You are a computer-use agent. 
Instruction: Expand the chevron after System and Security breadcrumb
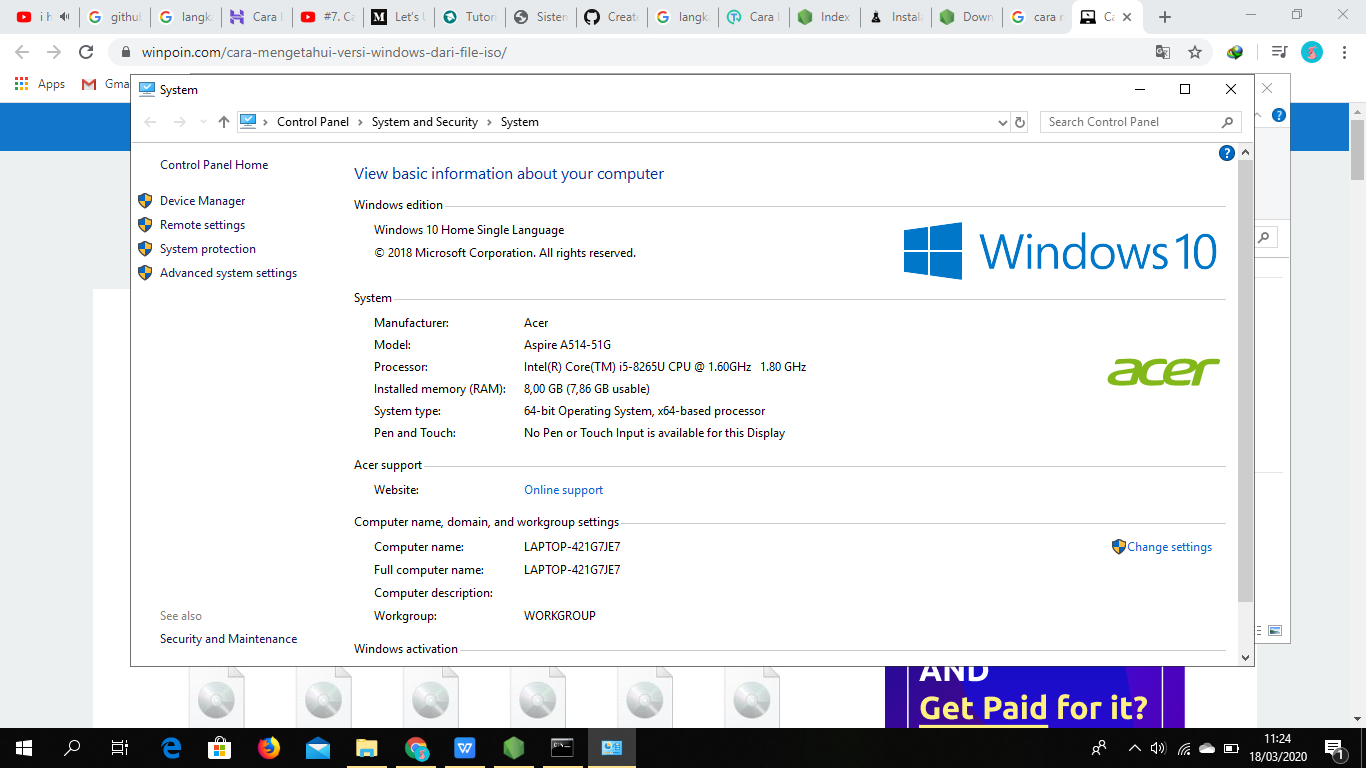[x=489, y=122]
